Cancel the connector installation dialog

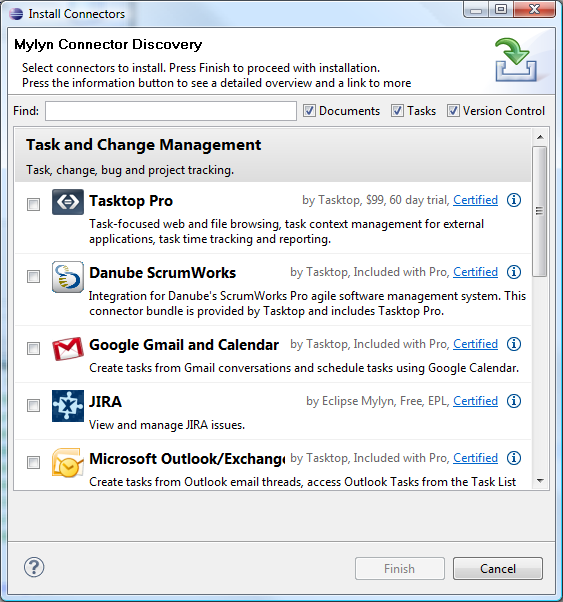tap(498, 569)
